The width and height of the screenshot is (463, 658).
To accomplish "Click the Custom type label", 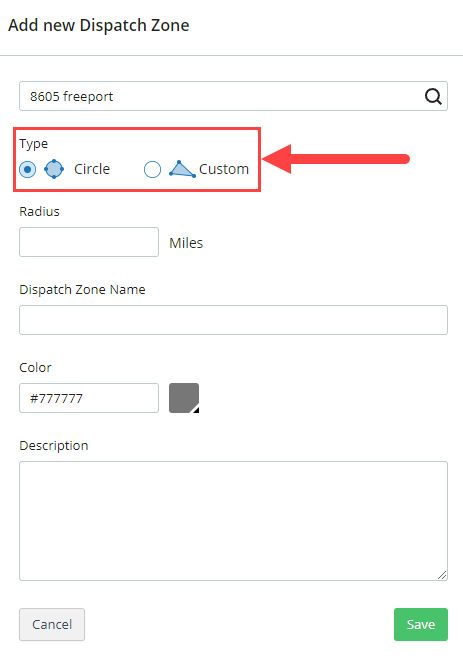I will [224, 169].
